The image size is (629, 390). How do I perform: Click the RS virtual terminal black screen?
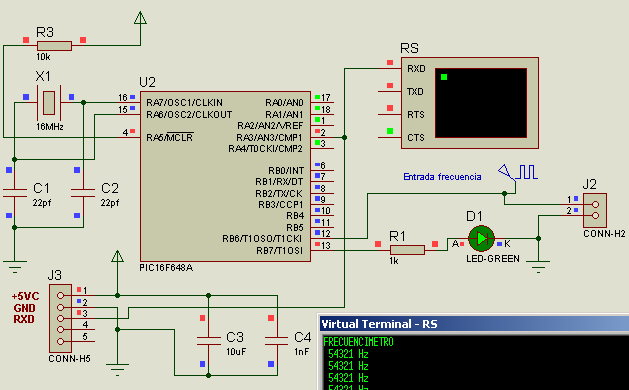(x=481, y=103)
